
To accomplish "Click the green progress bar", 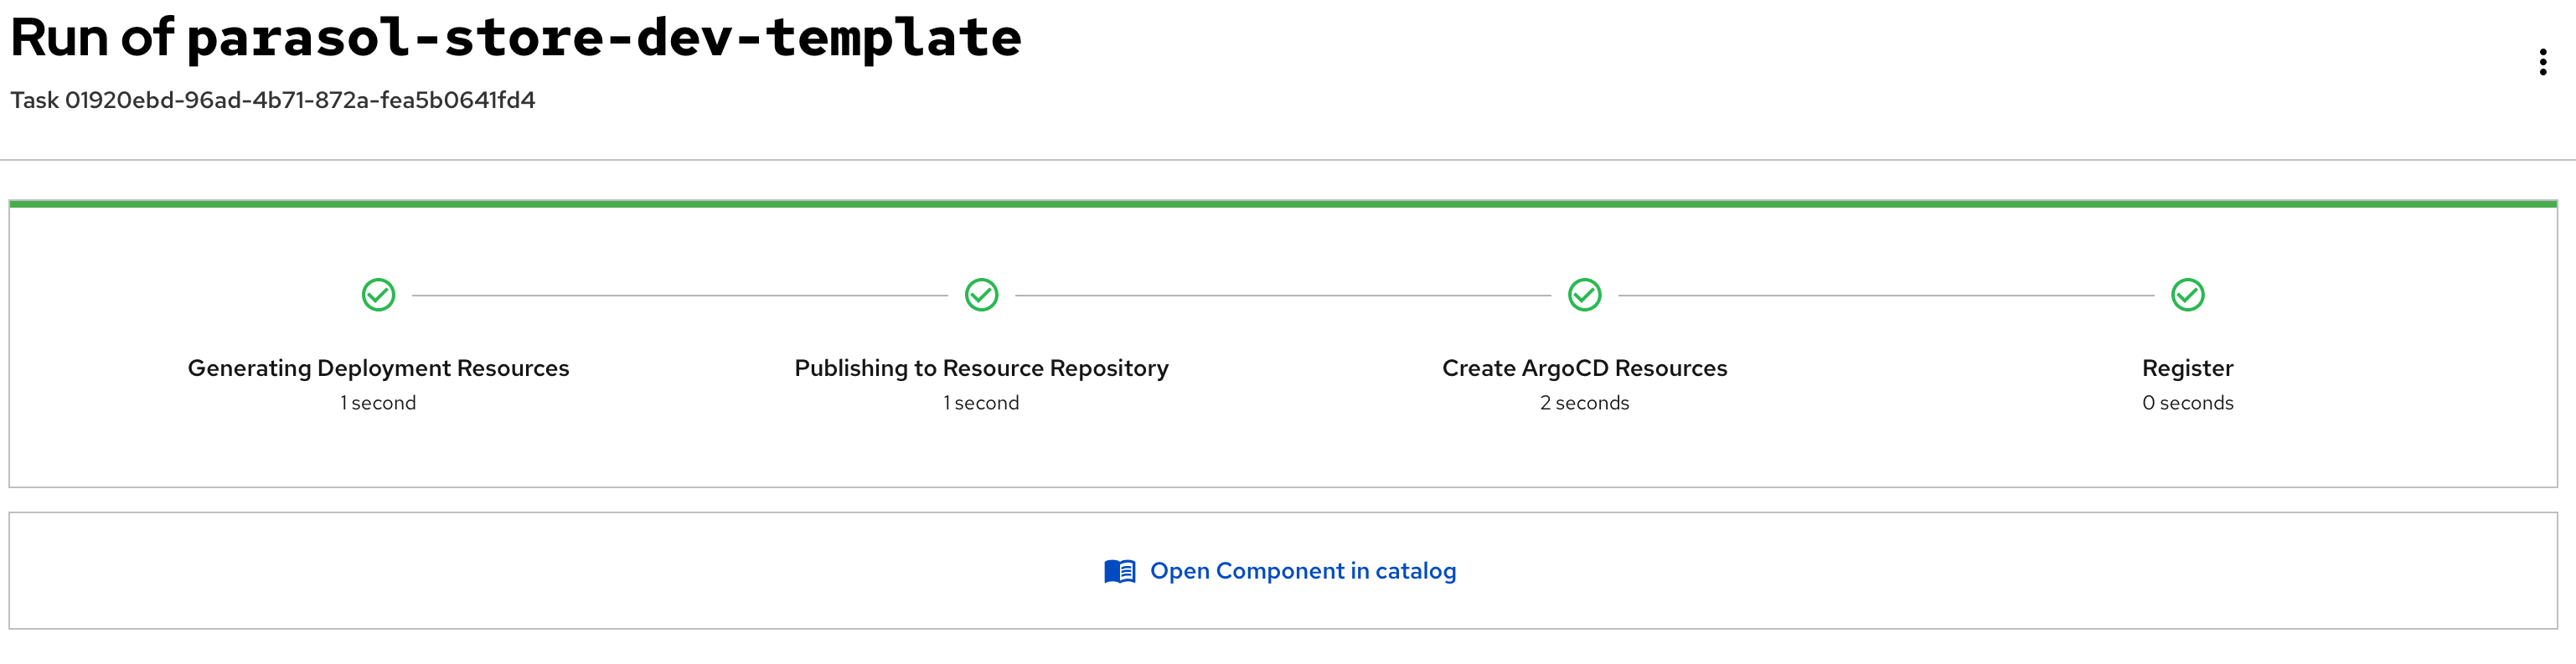I will pyautogui.click(x=1283, y=204).
